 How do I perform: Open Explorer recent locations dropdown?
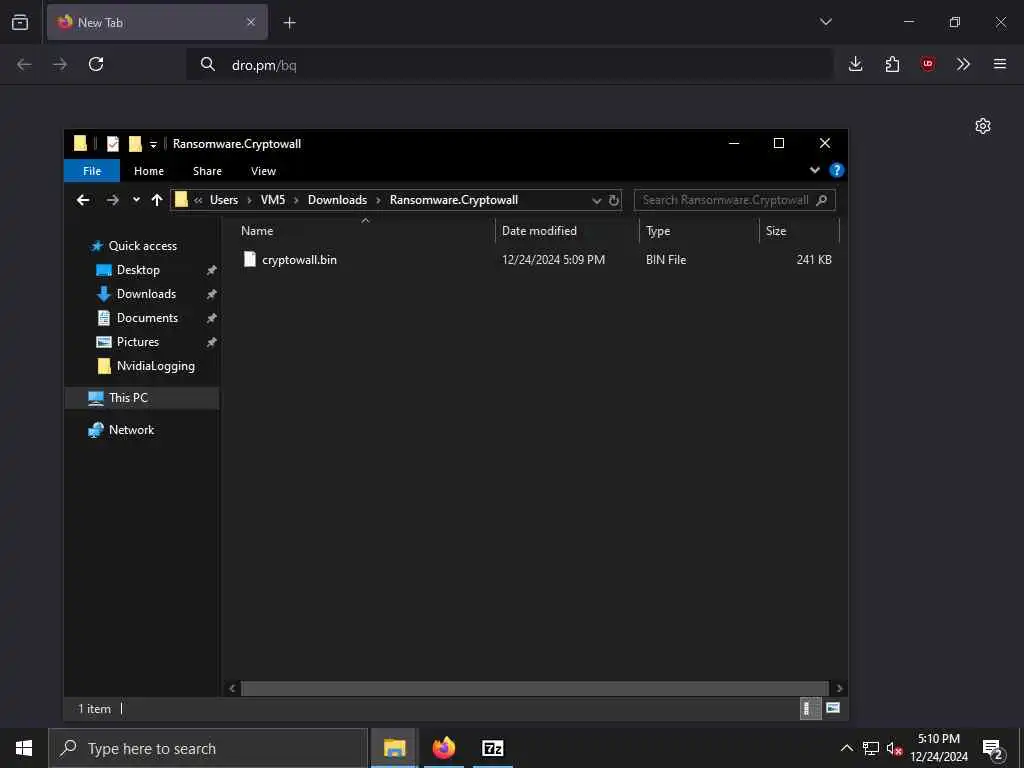point(136,200)
